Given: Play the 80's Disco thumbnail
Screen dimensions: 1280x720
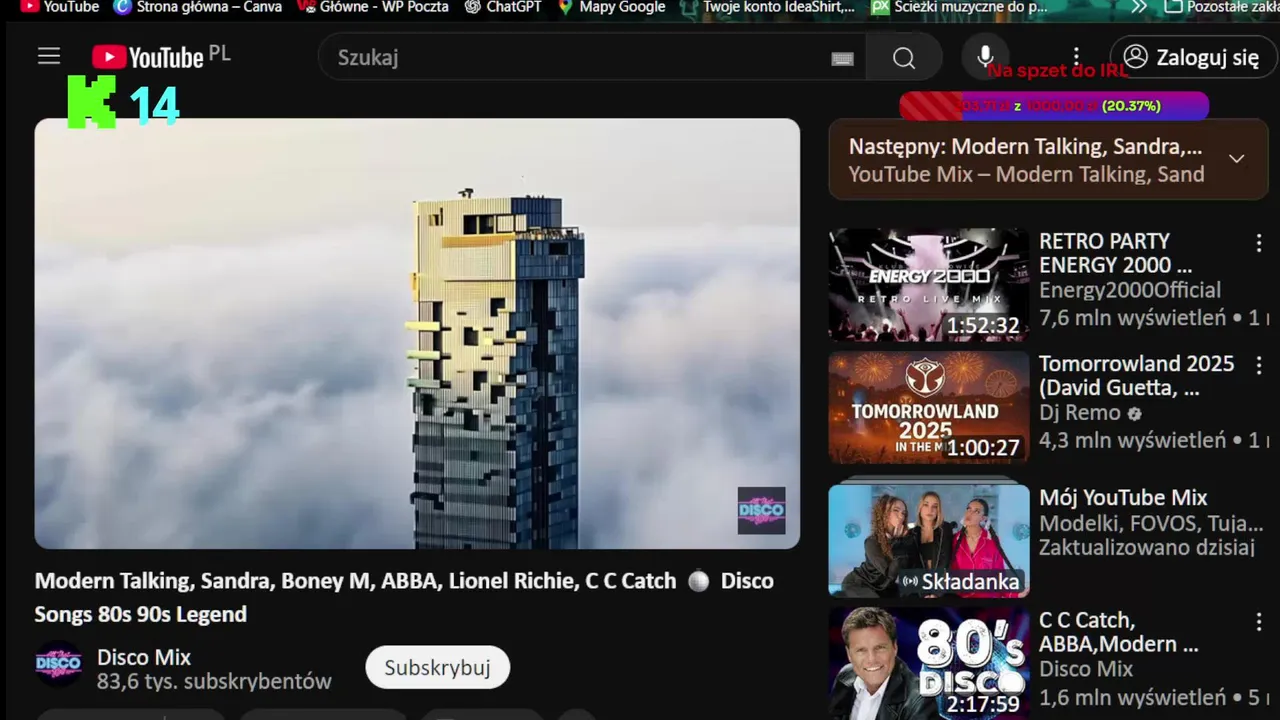Looking at the screenshot, I should pos(928,663).
